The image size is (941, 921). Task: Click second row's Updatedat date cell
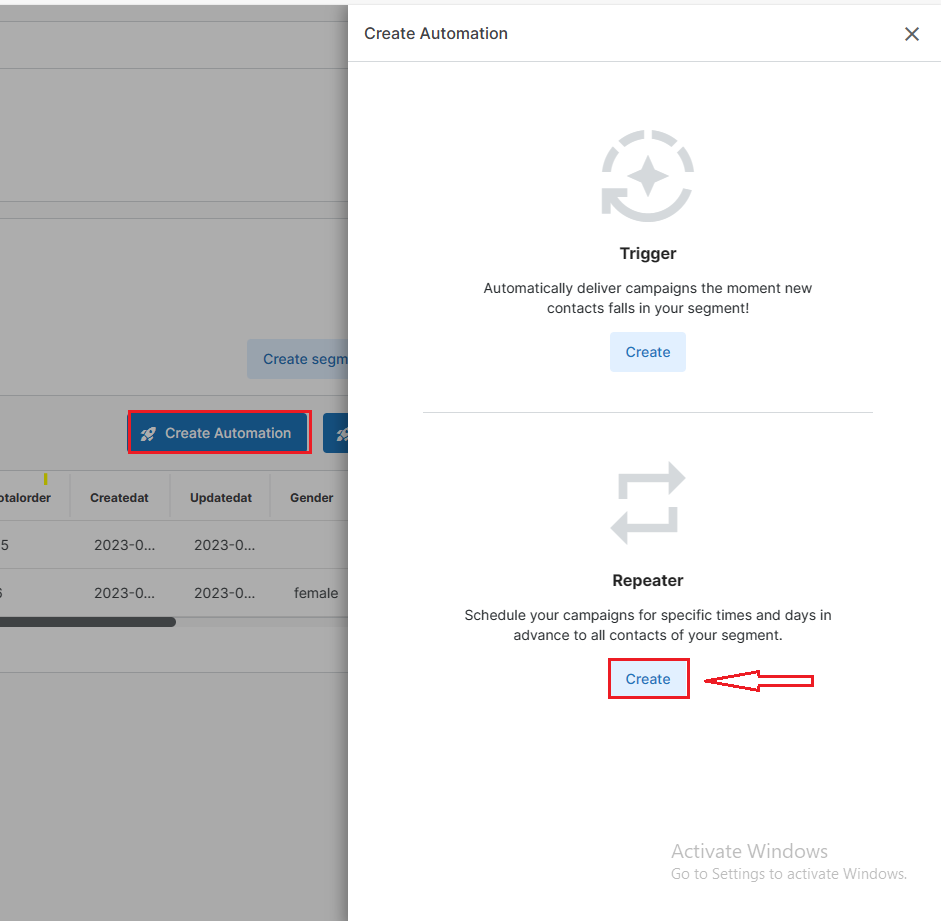pos(224,593)
